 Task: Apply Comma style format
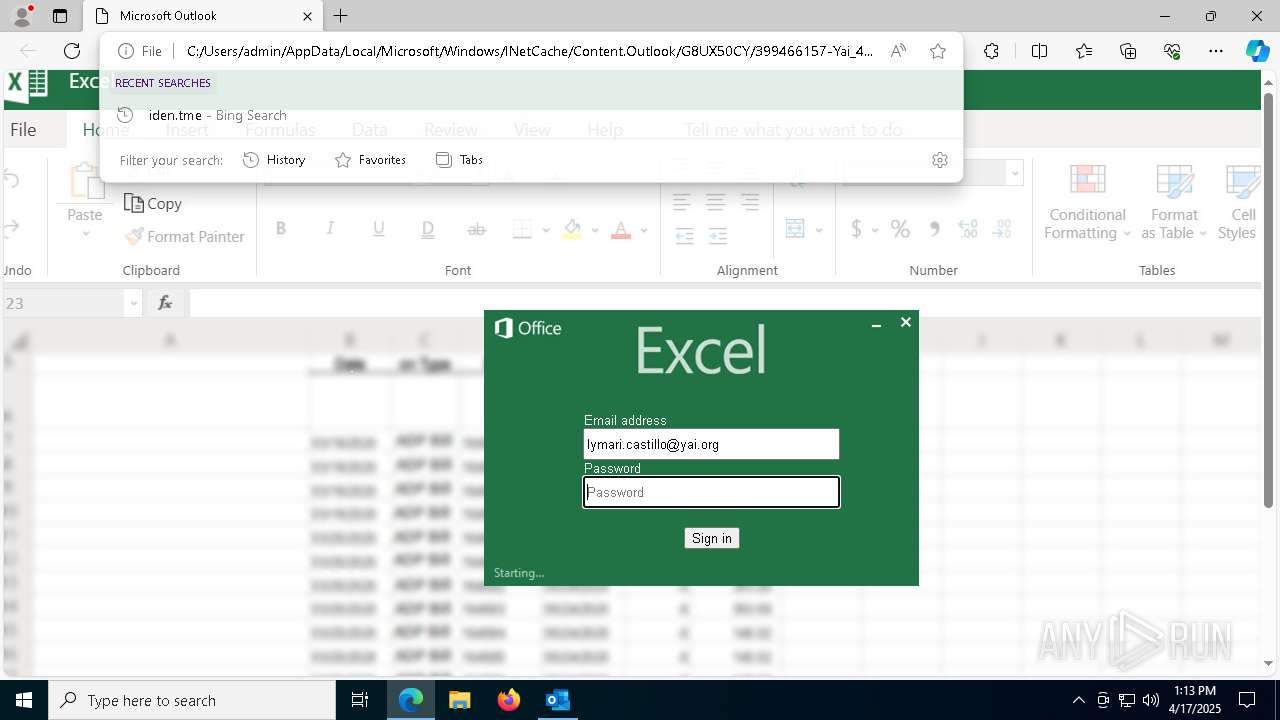[934, 229]
